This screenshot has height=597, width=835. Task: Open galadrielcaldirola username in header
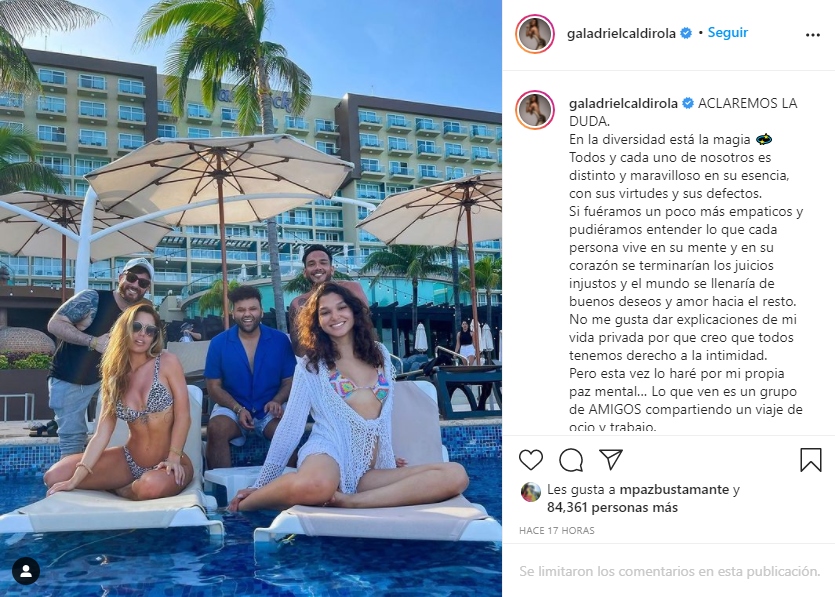point(621,34)
